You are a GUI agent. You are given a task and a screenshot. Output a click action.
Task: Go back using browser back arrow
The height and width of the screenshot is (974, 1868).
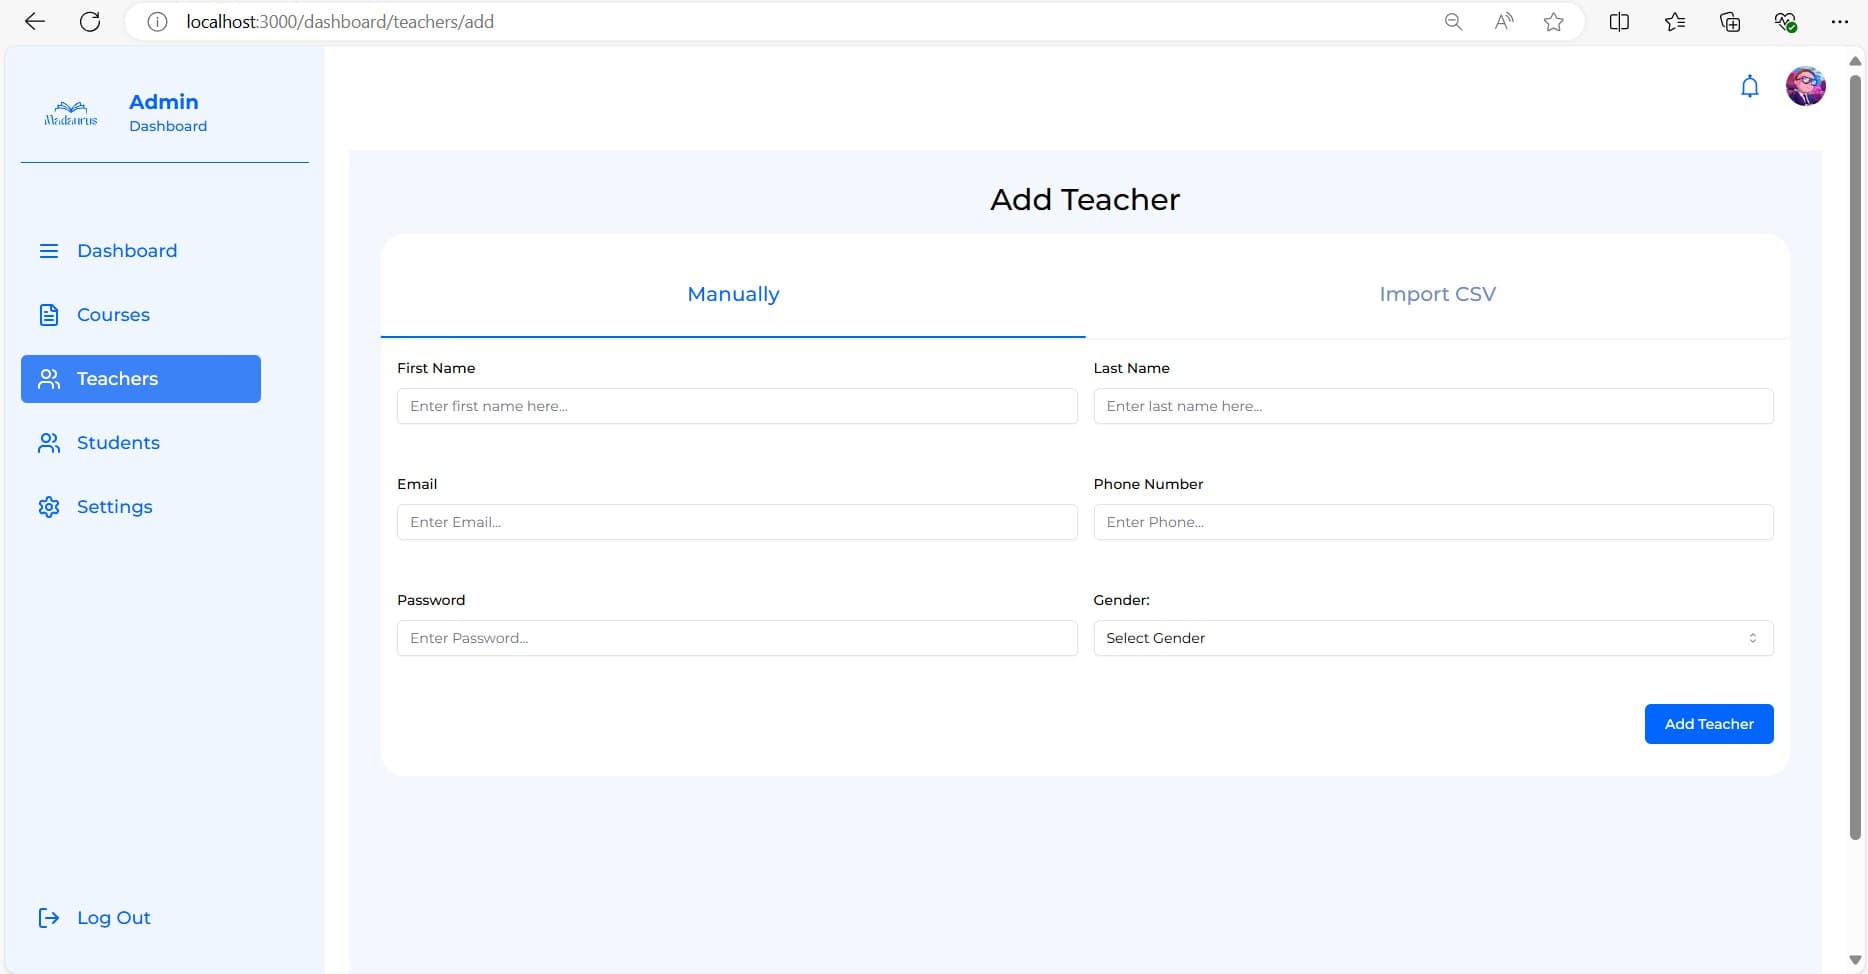click(x=35, y=22)
